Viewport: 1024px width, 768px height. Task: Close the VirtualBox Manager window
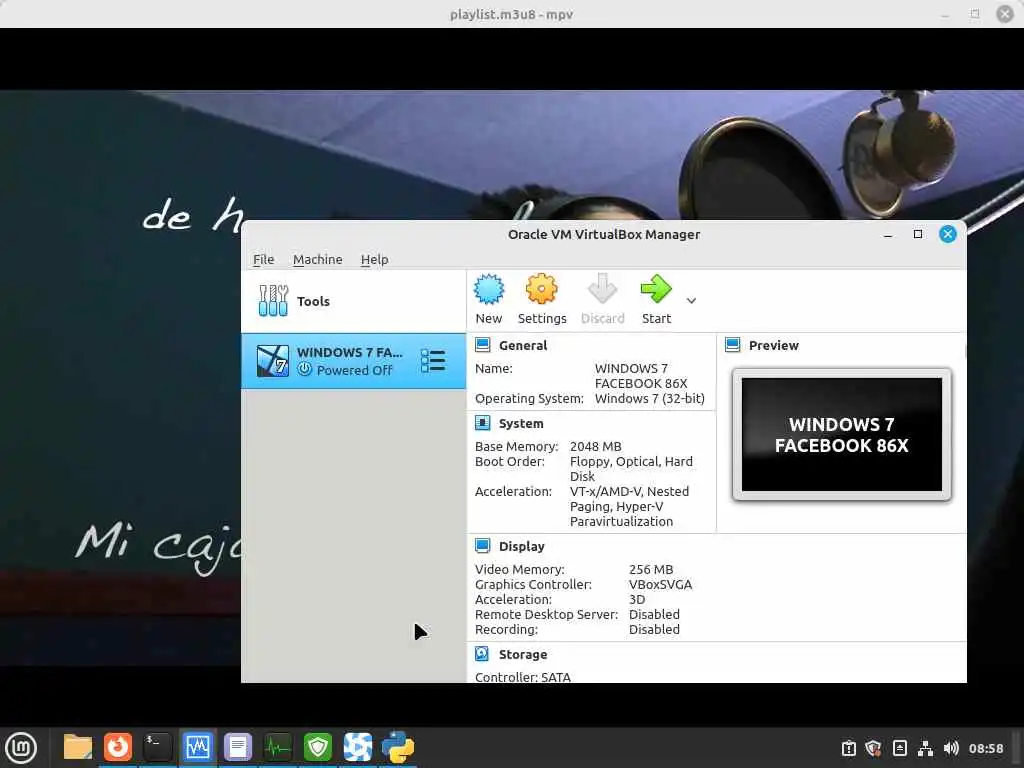point(948,234)
